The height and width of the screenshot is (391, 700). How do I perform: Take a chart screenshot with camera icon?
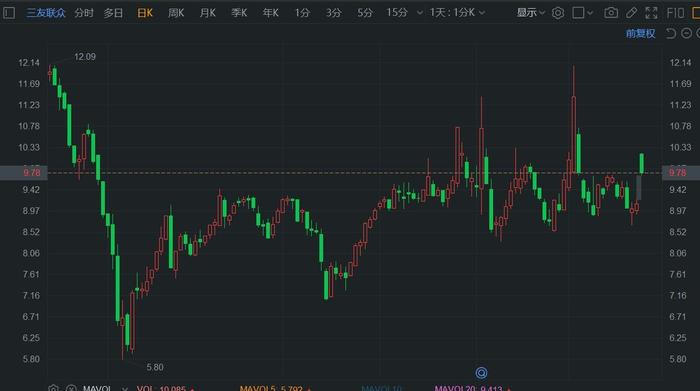[x=611, y=13]
